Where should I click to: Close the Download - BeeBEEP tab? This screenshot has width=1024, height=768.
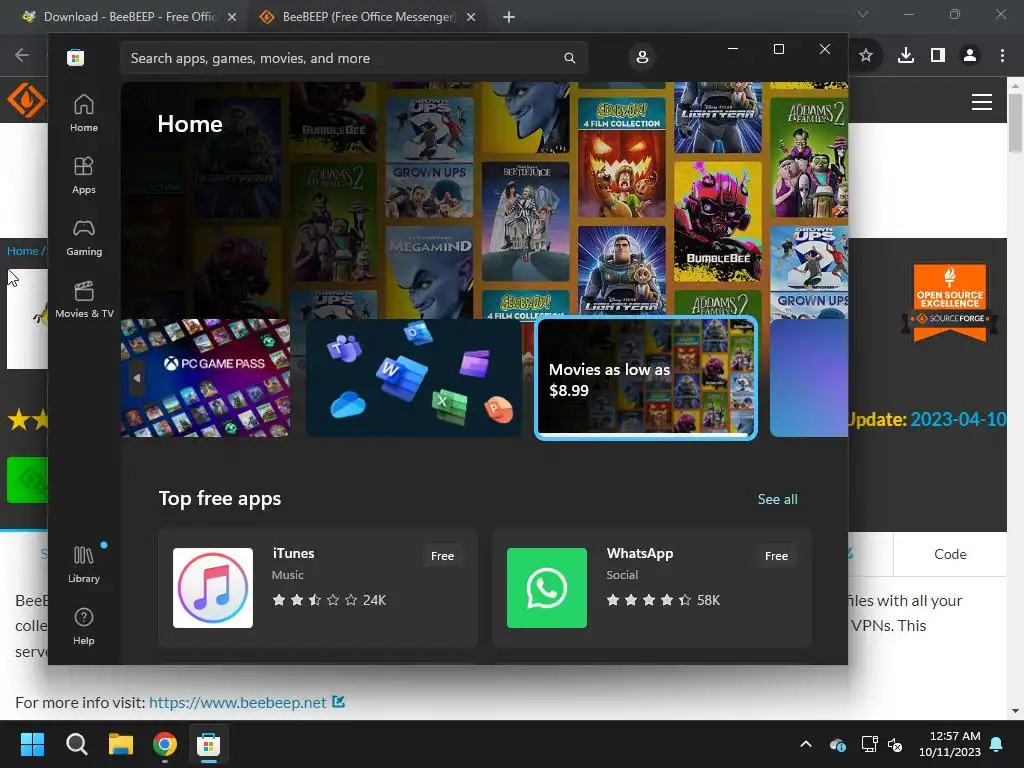pos(232,18)
